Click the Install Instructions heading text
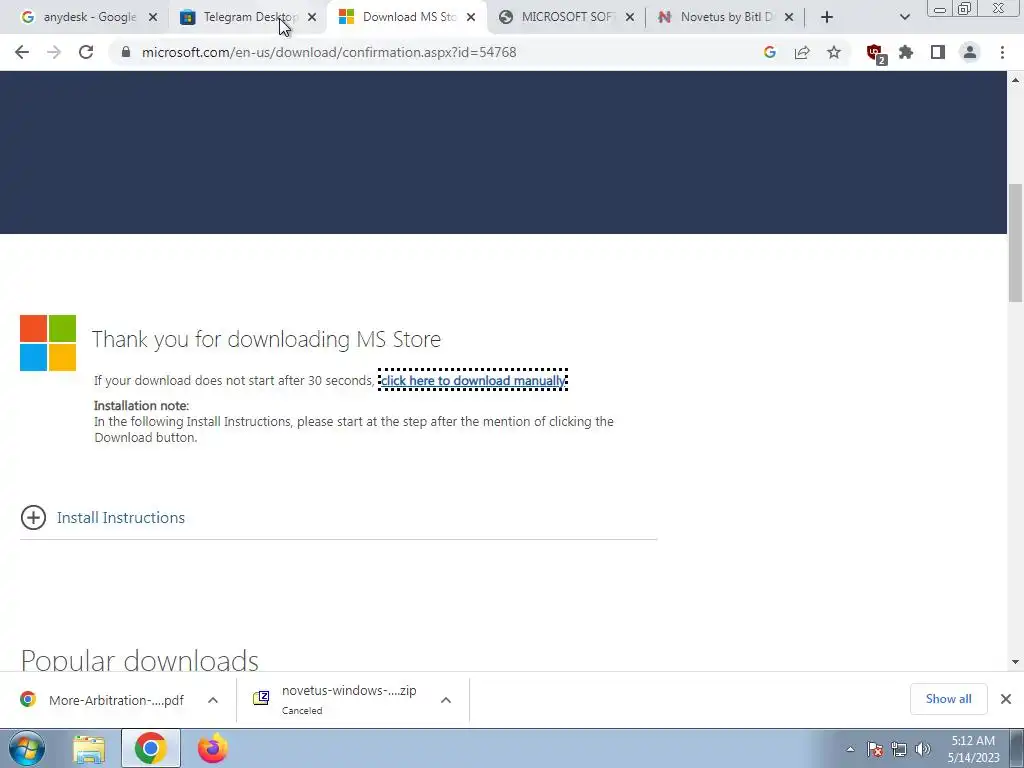1024x768 pixels. coord(121,518)
